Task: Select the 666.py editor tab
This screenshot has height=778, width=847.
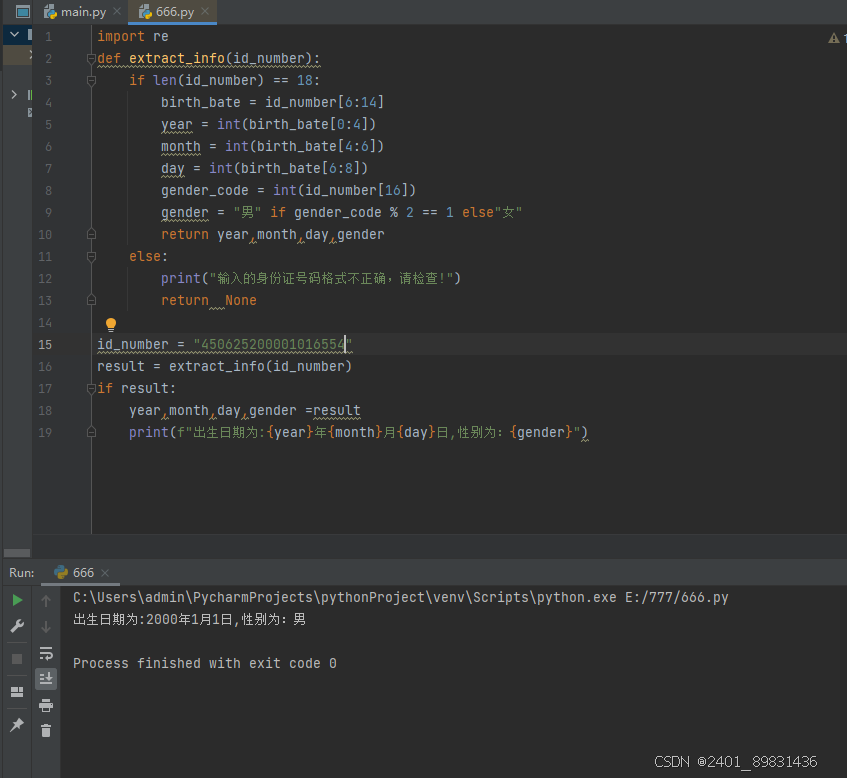Action: (x=166, y=11)
